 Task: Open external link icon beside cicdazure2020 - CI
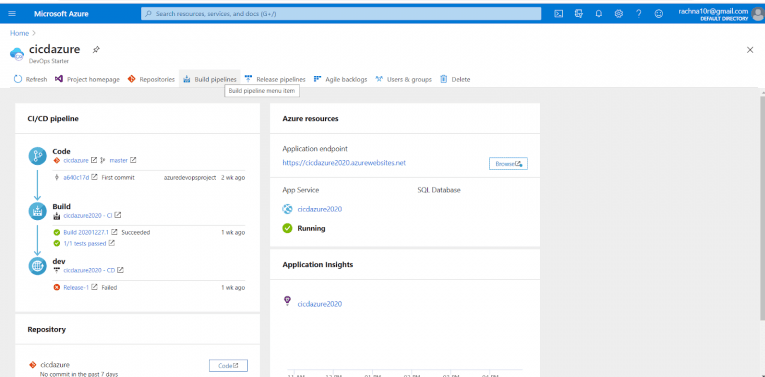(118, 215)
